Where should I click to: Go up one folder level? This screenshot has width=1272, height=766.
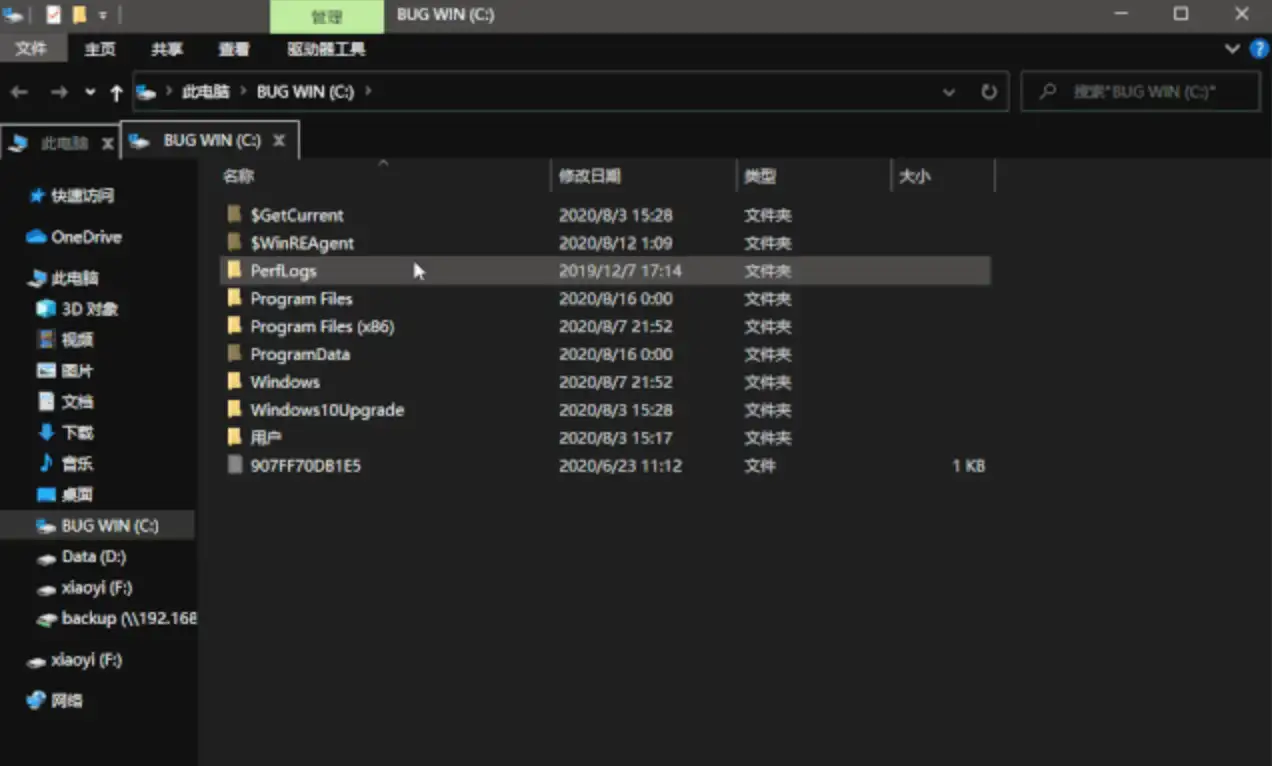tap(116, 92)
